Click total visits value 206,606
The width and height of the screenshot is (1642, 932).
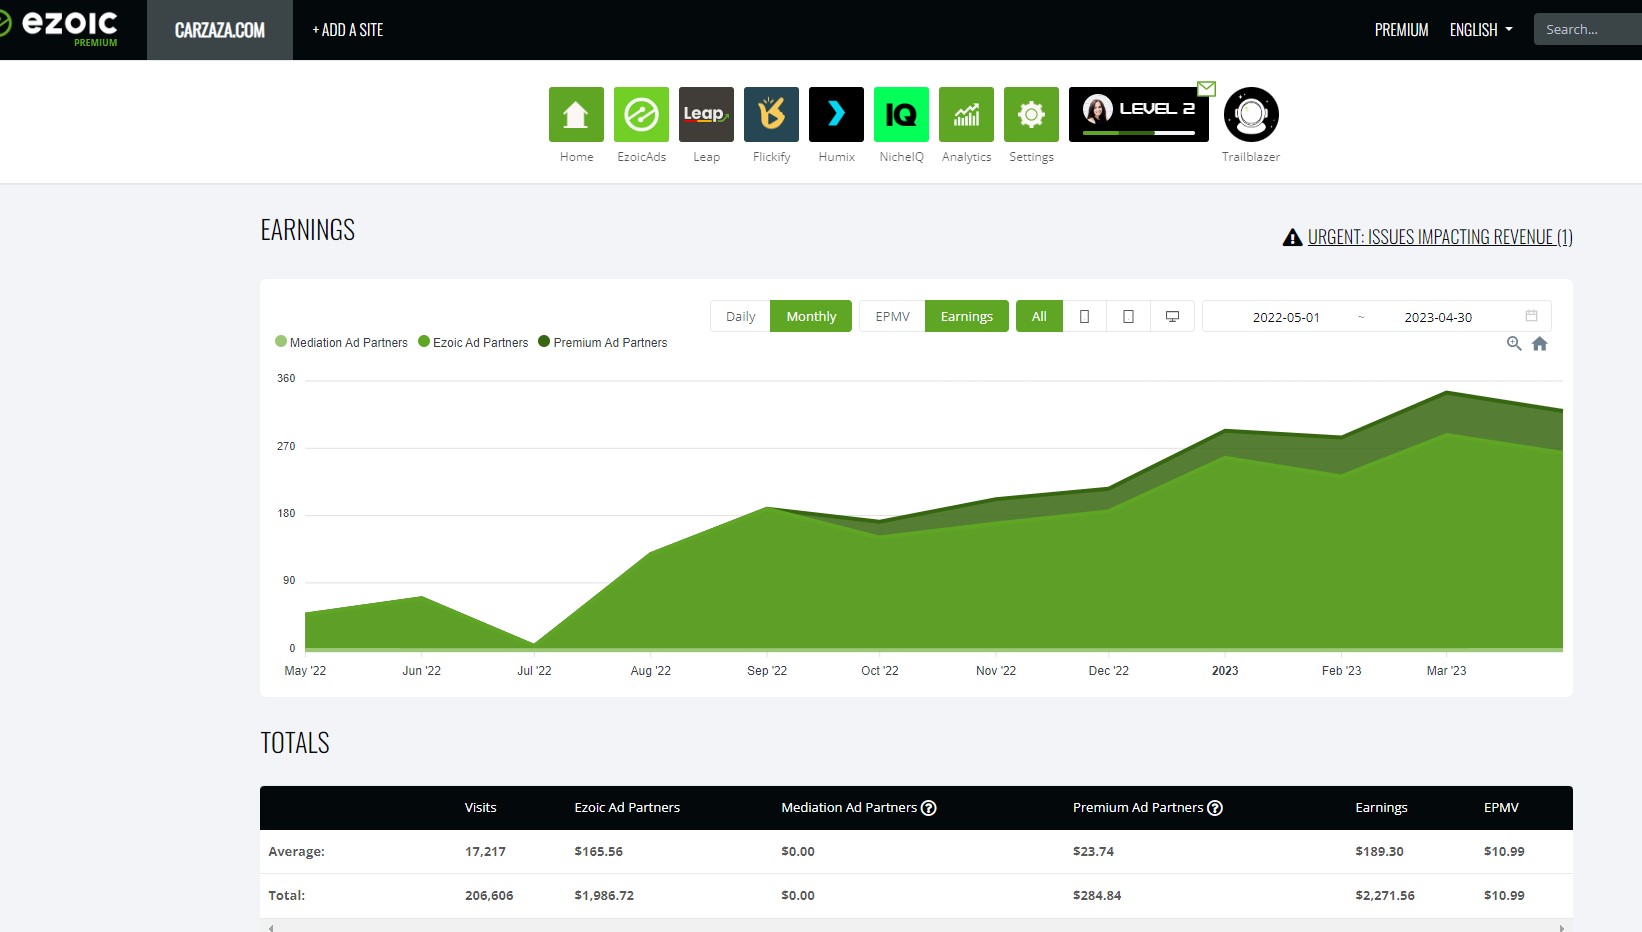(489, 895)
